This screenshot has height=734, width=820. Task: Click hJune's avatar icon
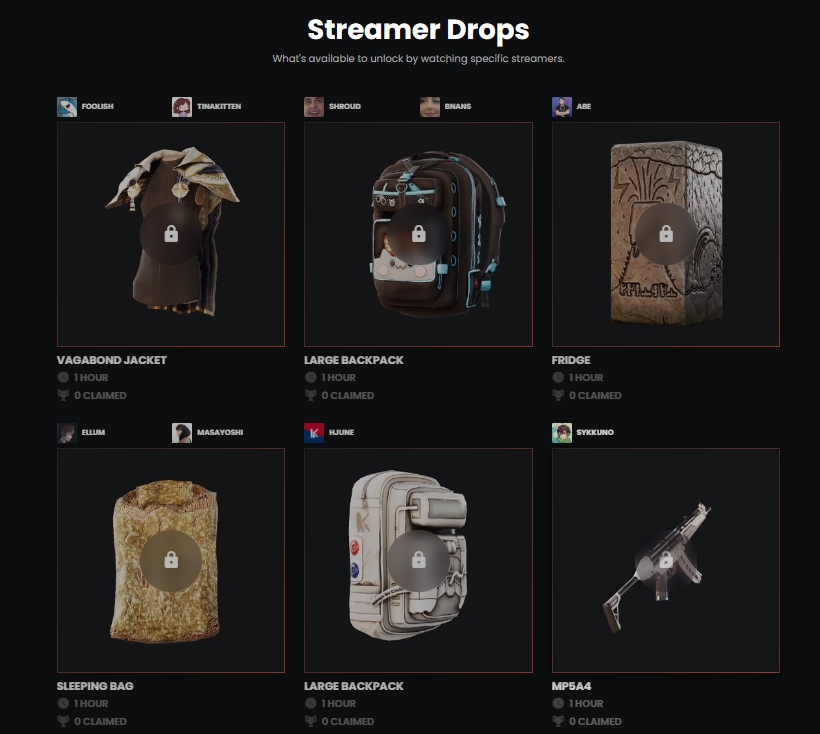[x=314, y=433]
